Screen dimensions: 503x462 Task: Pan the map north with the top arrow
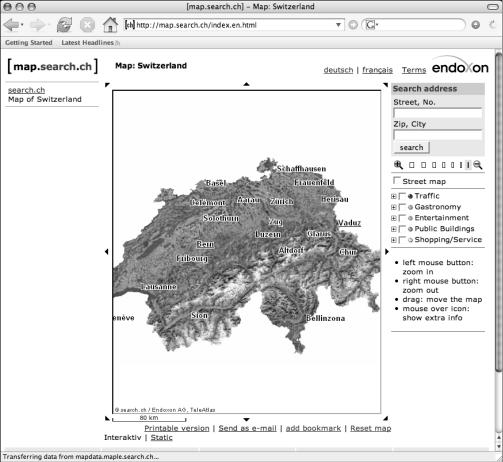(x=246, y=84)
